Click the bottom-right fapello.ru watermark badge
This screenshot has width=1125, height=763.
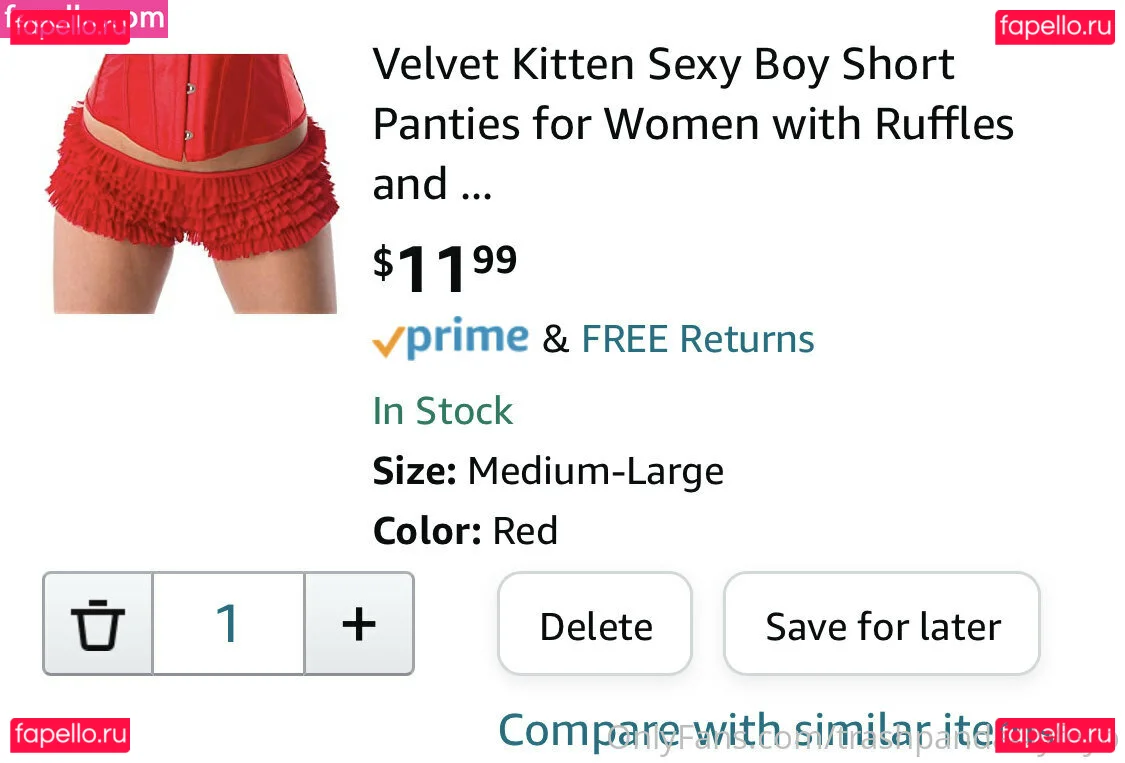(x=1054, y=735)
